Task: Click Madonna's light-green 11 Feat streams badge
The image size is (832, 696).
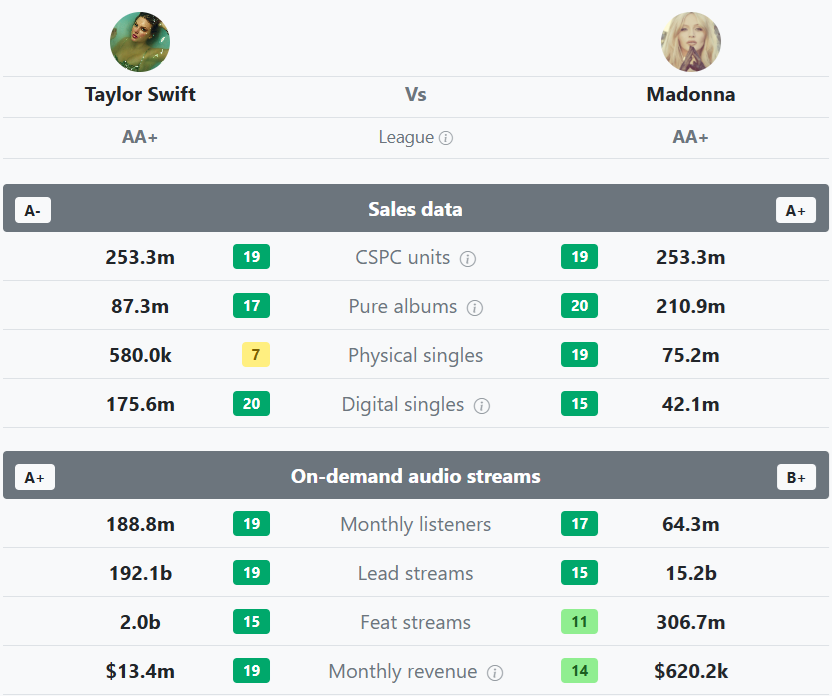Action: click(579, 622)
